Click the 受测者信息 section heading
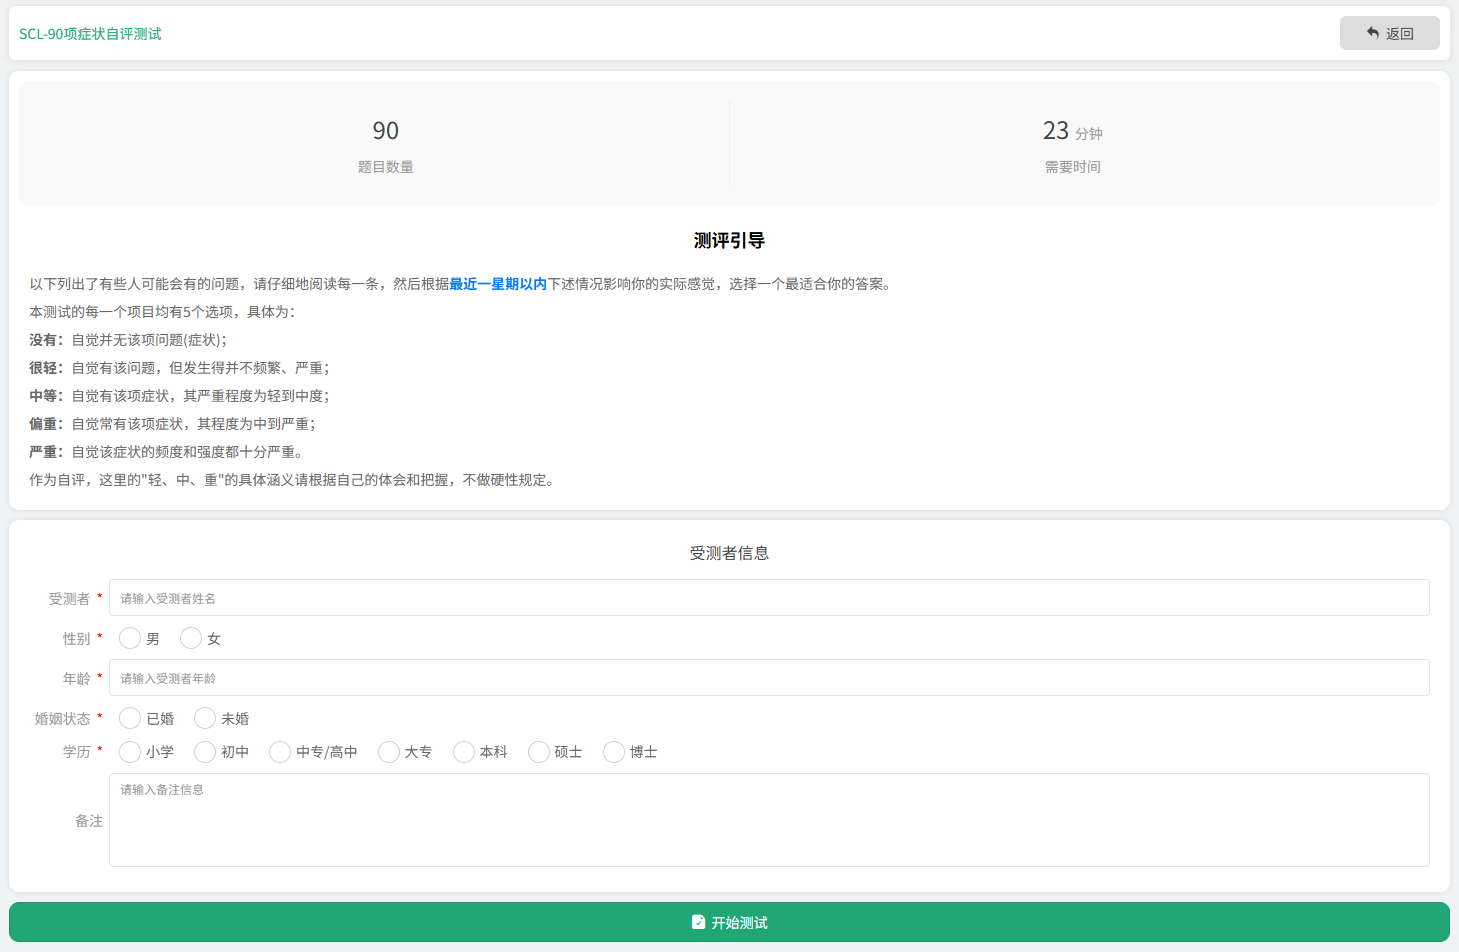The width and height of the screenshot is (1459, 952). (x=729, y=553)
